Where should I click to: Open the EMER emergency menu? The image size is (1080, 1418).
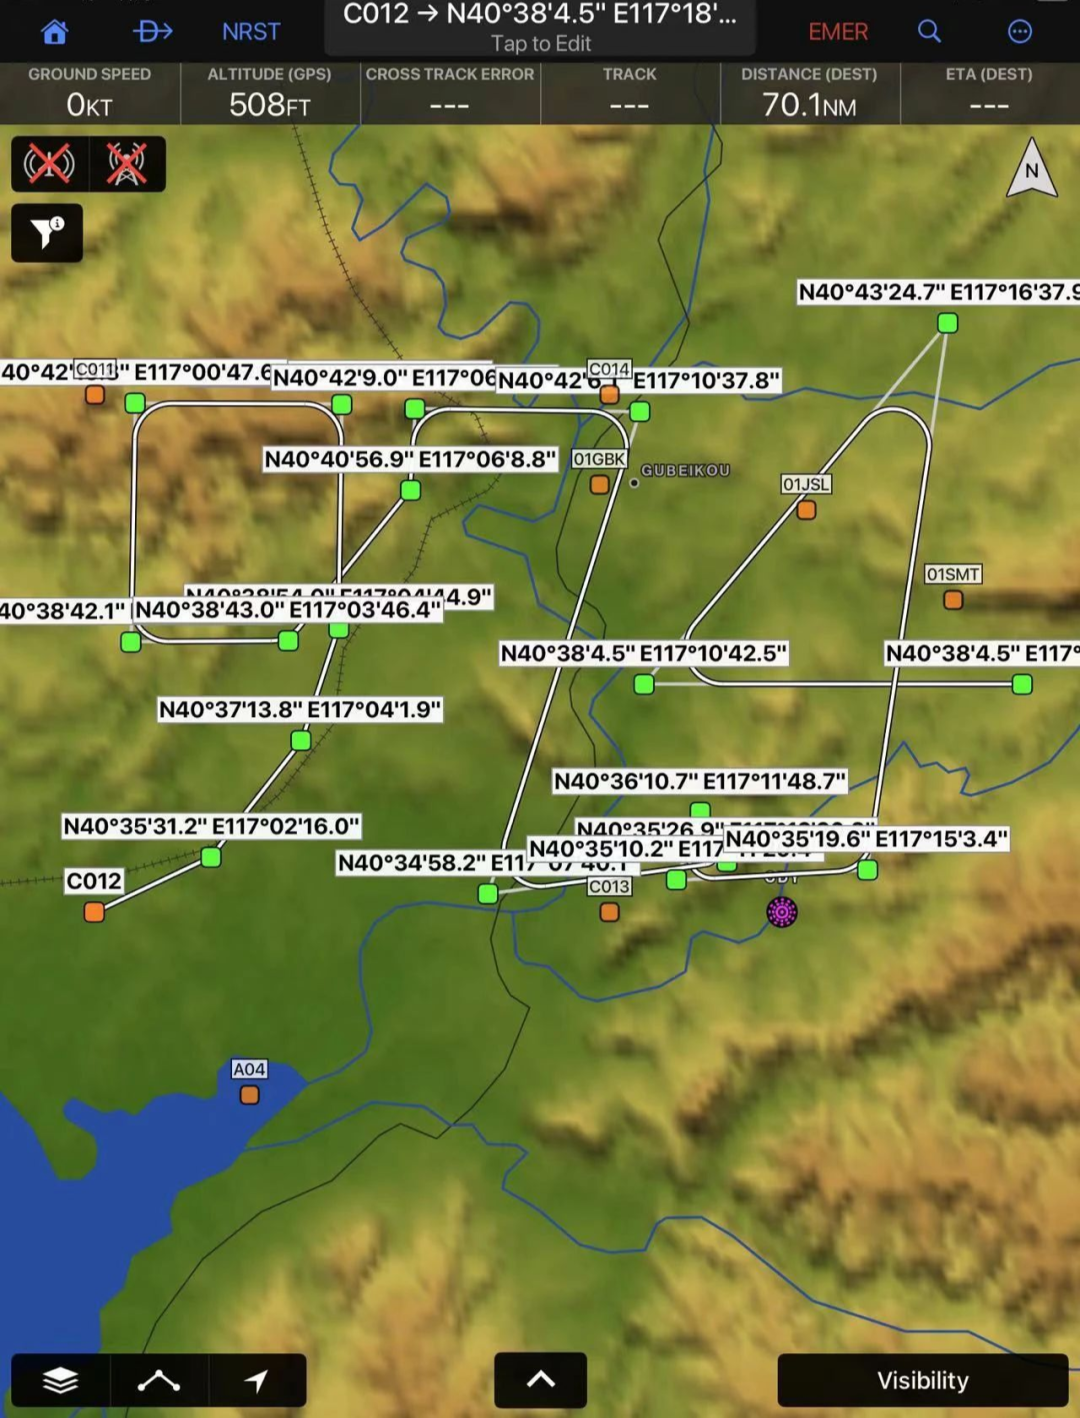(x=837, y=32)
